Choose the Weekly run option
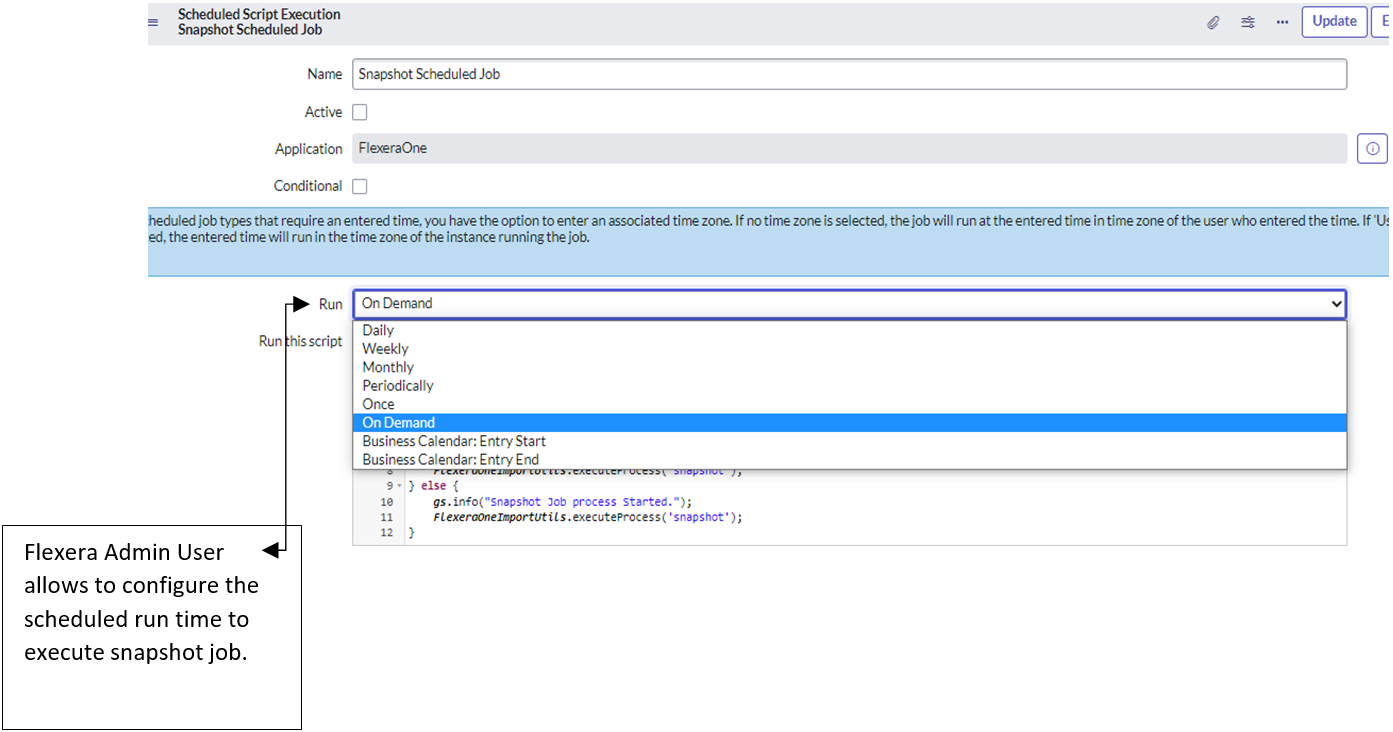1393x732 pixels. tap(385, 349)
